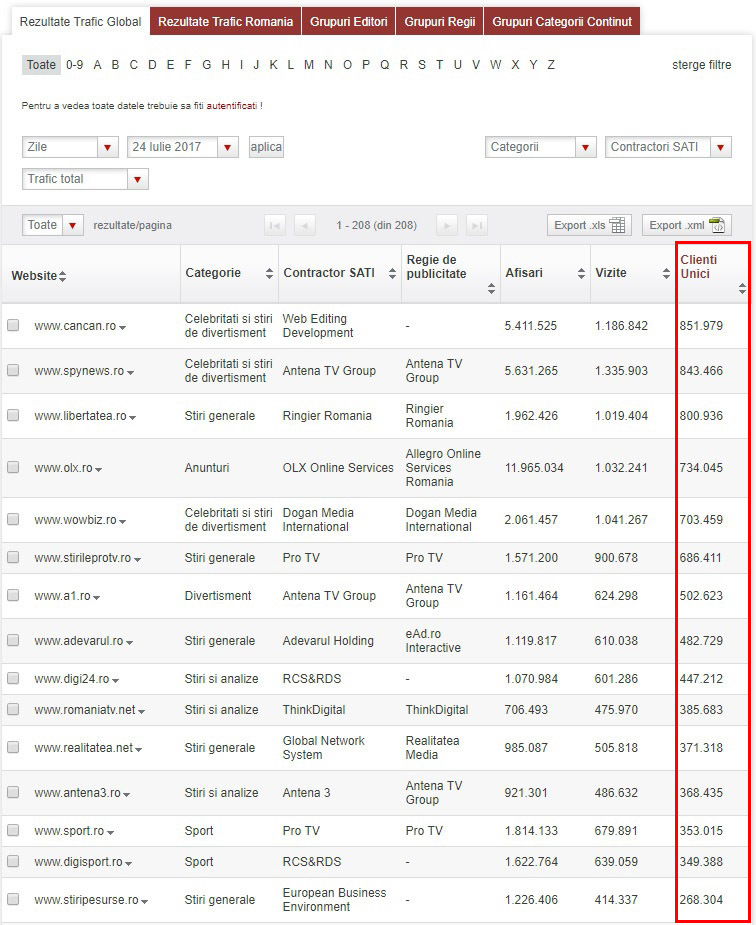Go to next results page icon

point(448,225)
